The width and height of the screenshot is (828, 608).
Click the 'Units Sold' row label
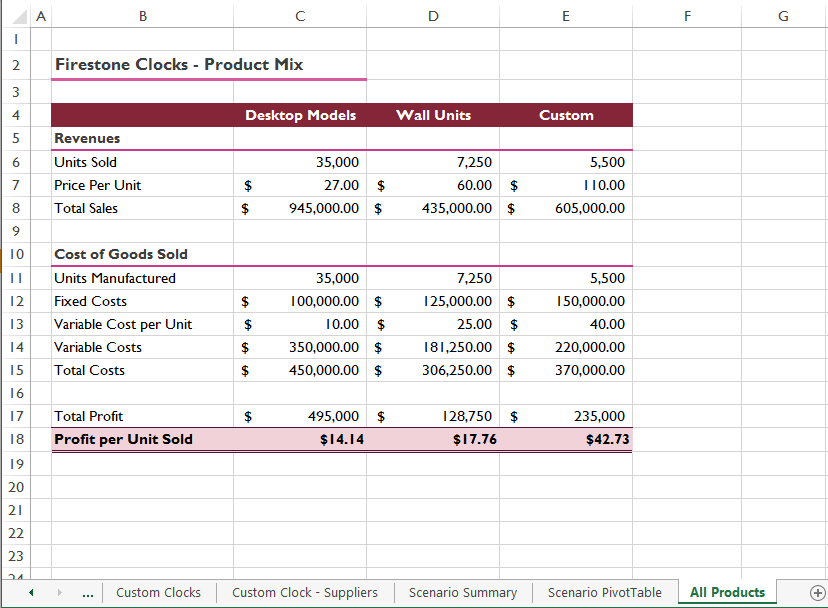[x=85, y=162]
